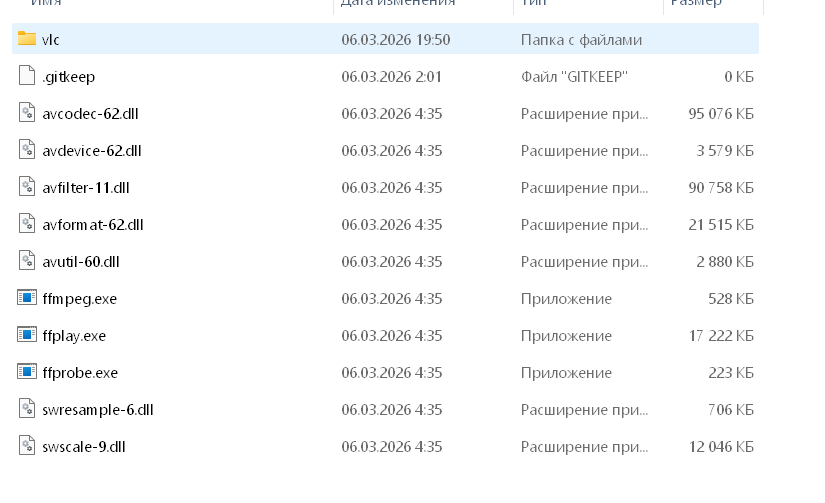Click the .gitkeep file icon
The width and height of the screenshot is (825, 503).
27,76
